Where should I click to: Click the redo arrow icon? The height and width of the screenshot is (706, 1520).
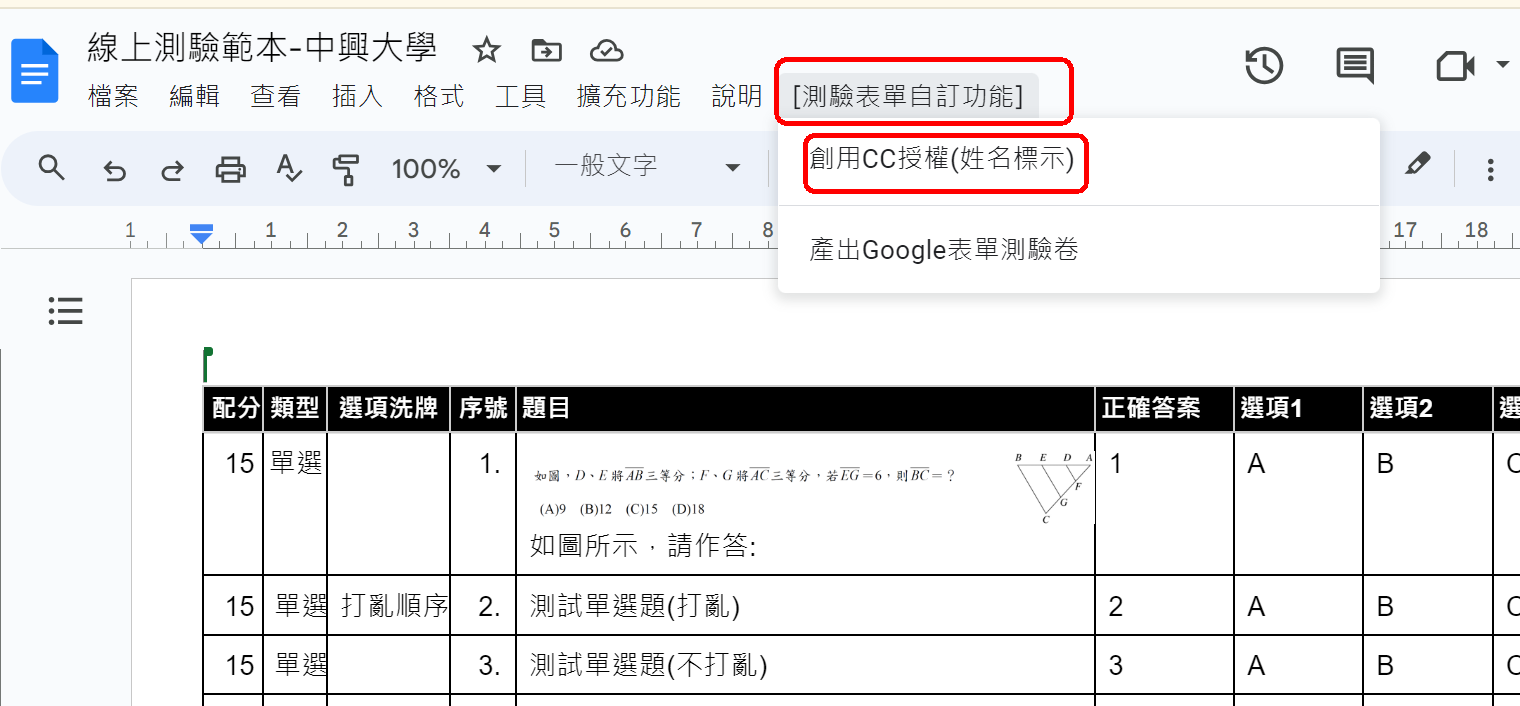pyautogui.click(x=172, y=170)
